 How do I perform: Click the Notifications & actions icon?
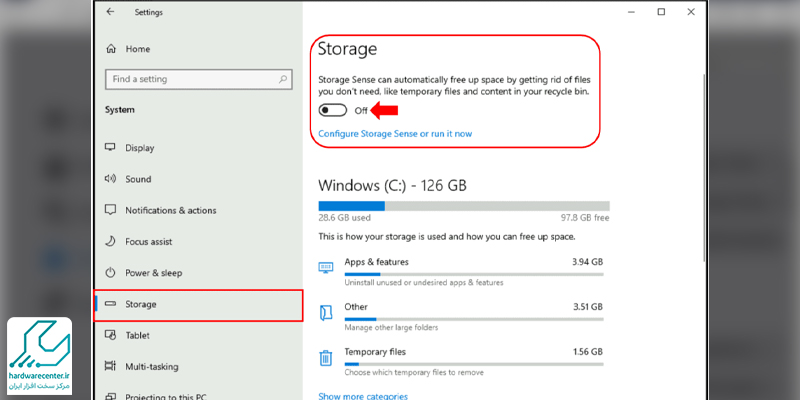110,210
